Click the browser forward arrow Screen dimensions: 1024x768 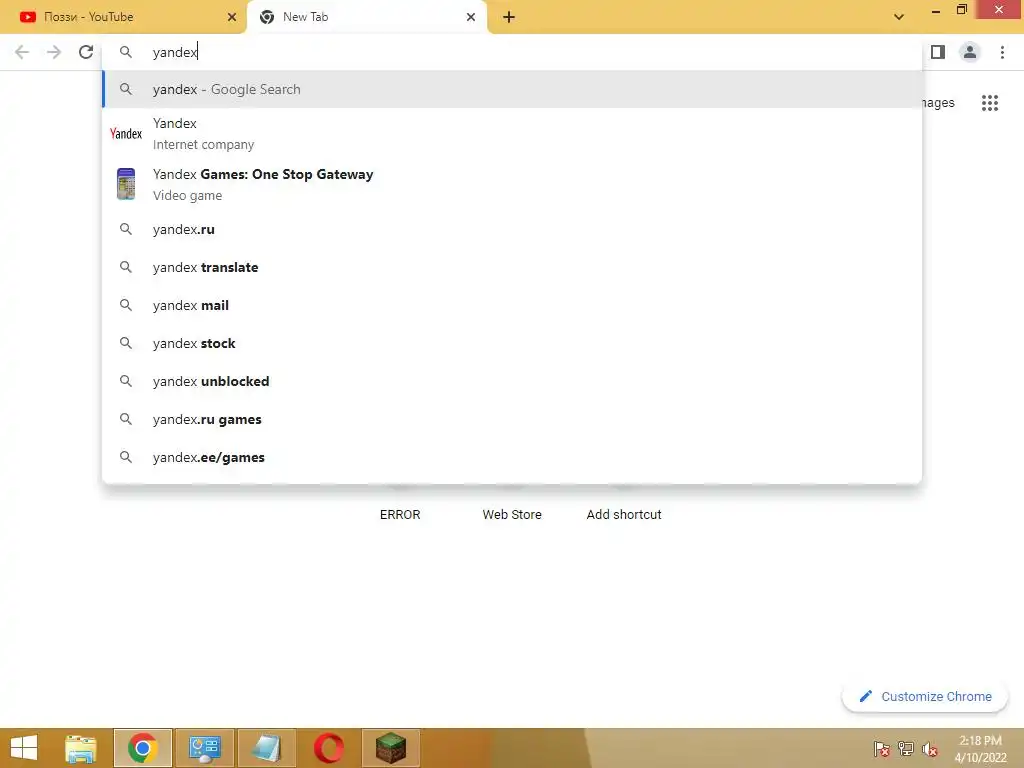click(54, 52)
